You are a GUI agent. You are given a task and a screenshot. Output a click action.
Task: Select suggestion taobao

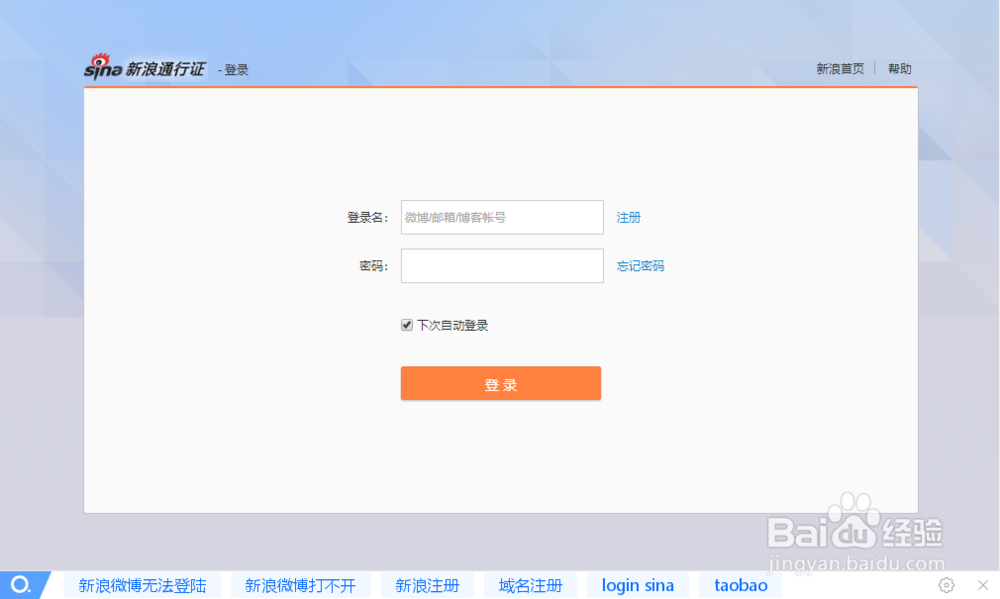740,586
